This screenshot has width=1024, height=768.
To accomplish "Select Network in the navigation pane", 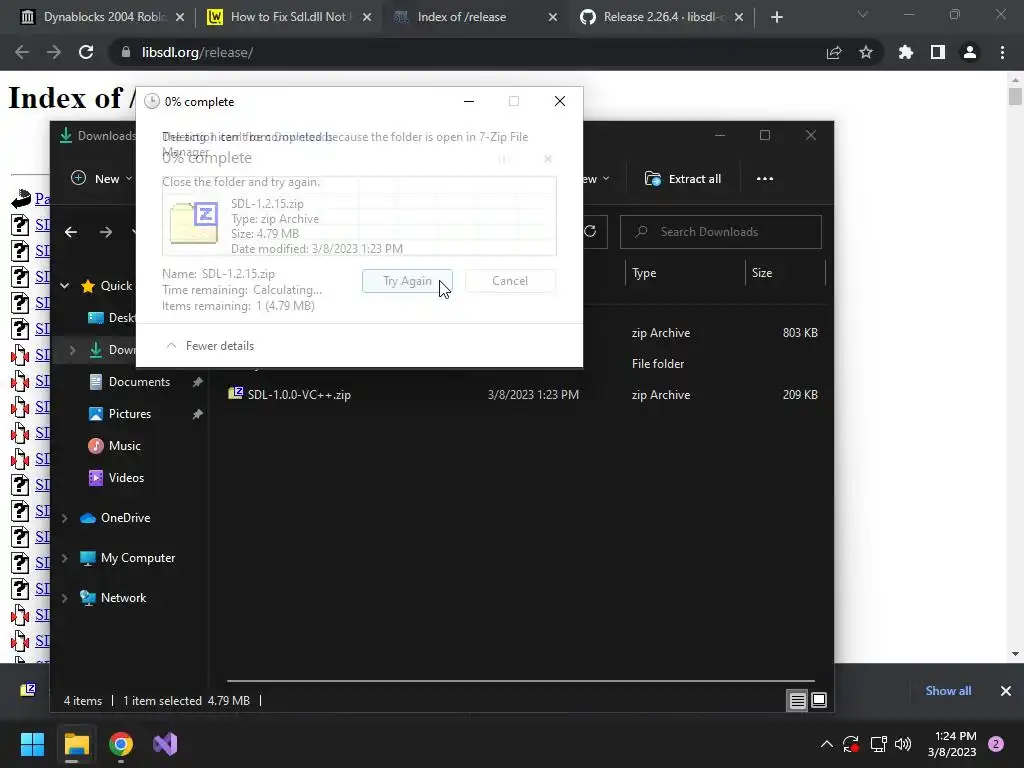I will coord(123,598).
